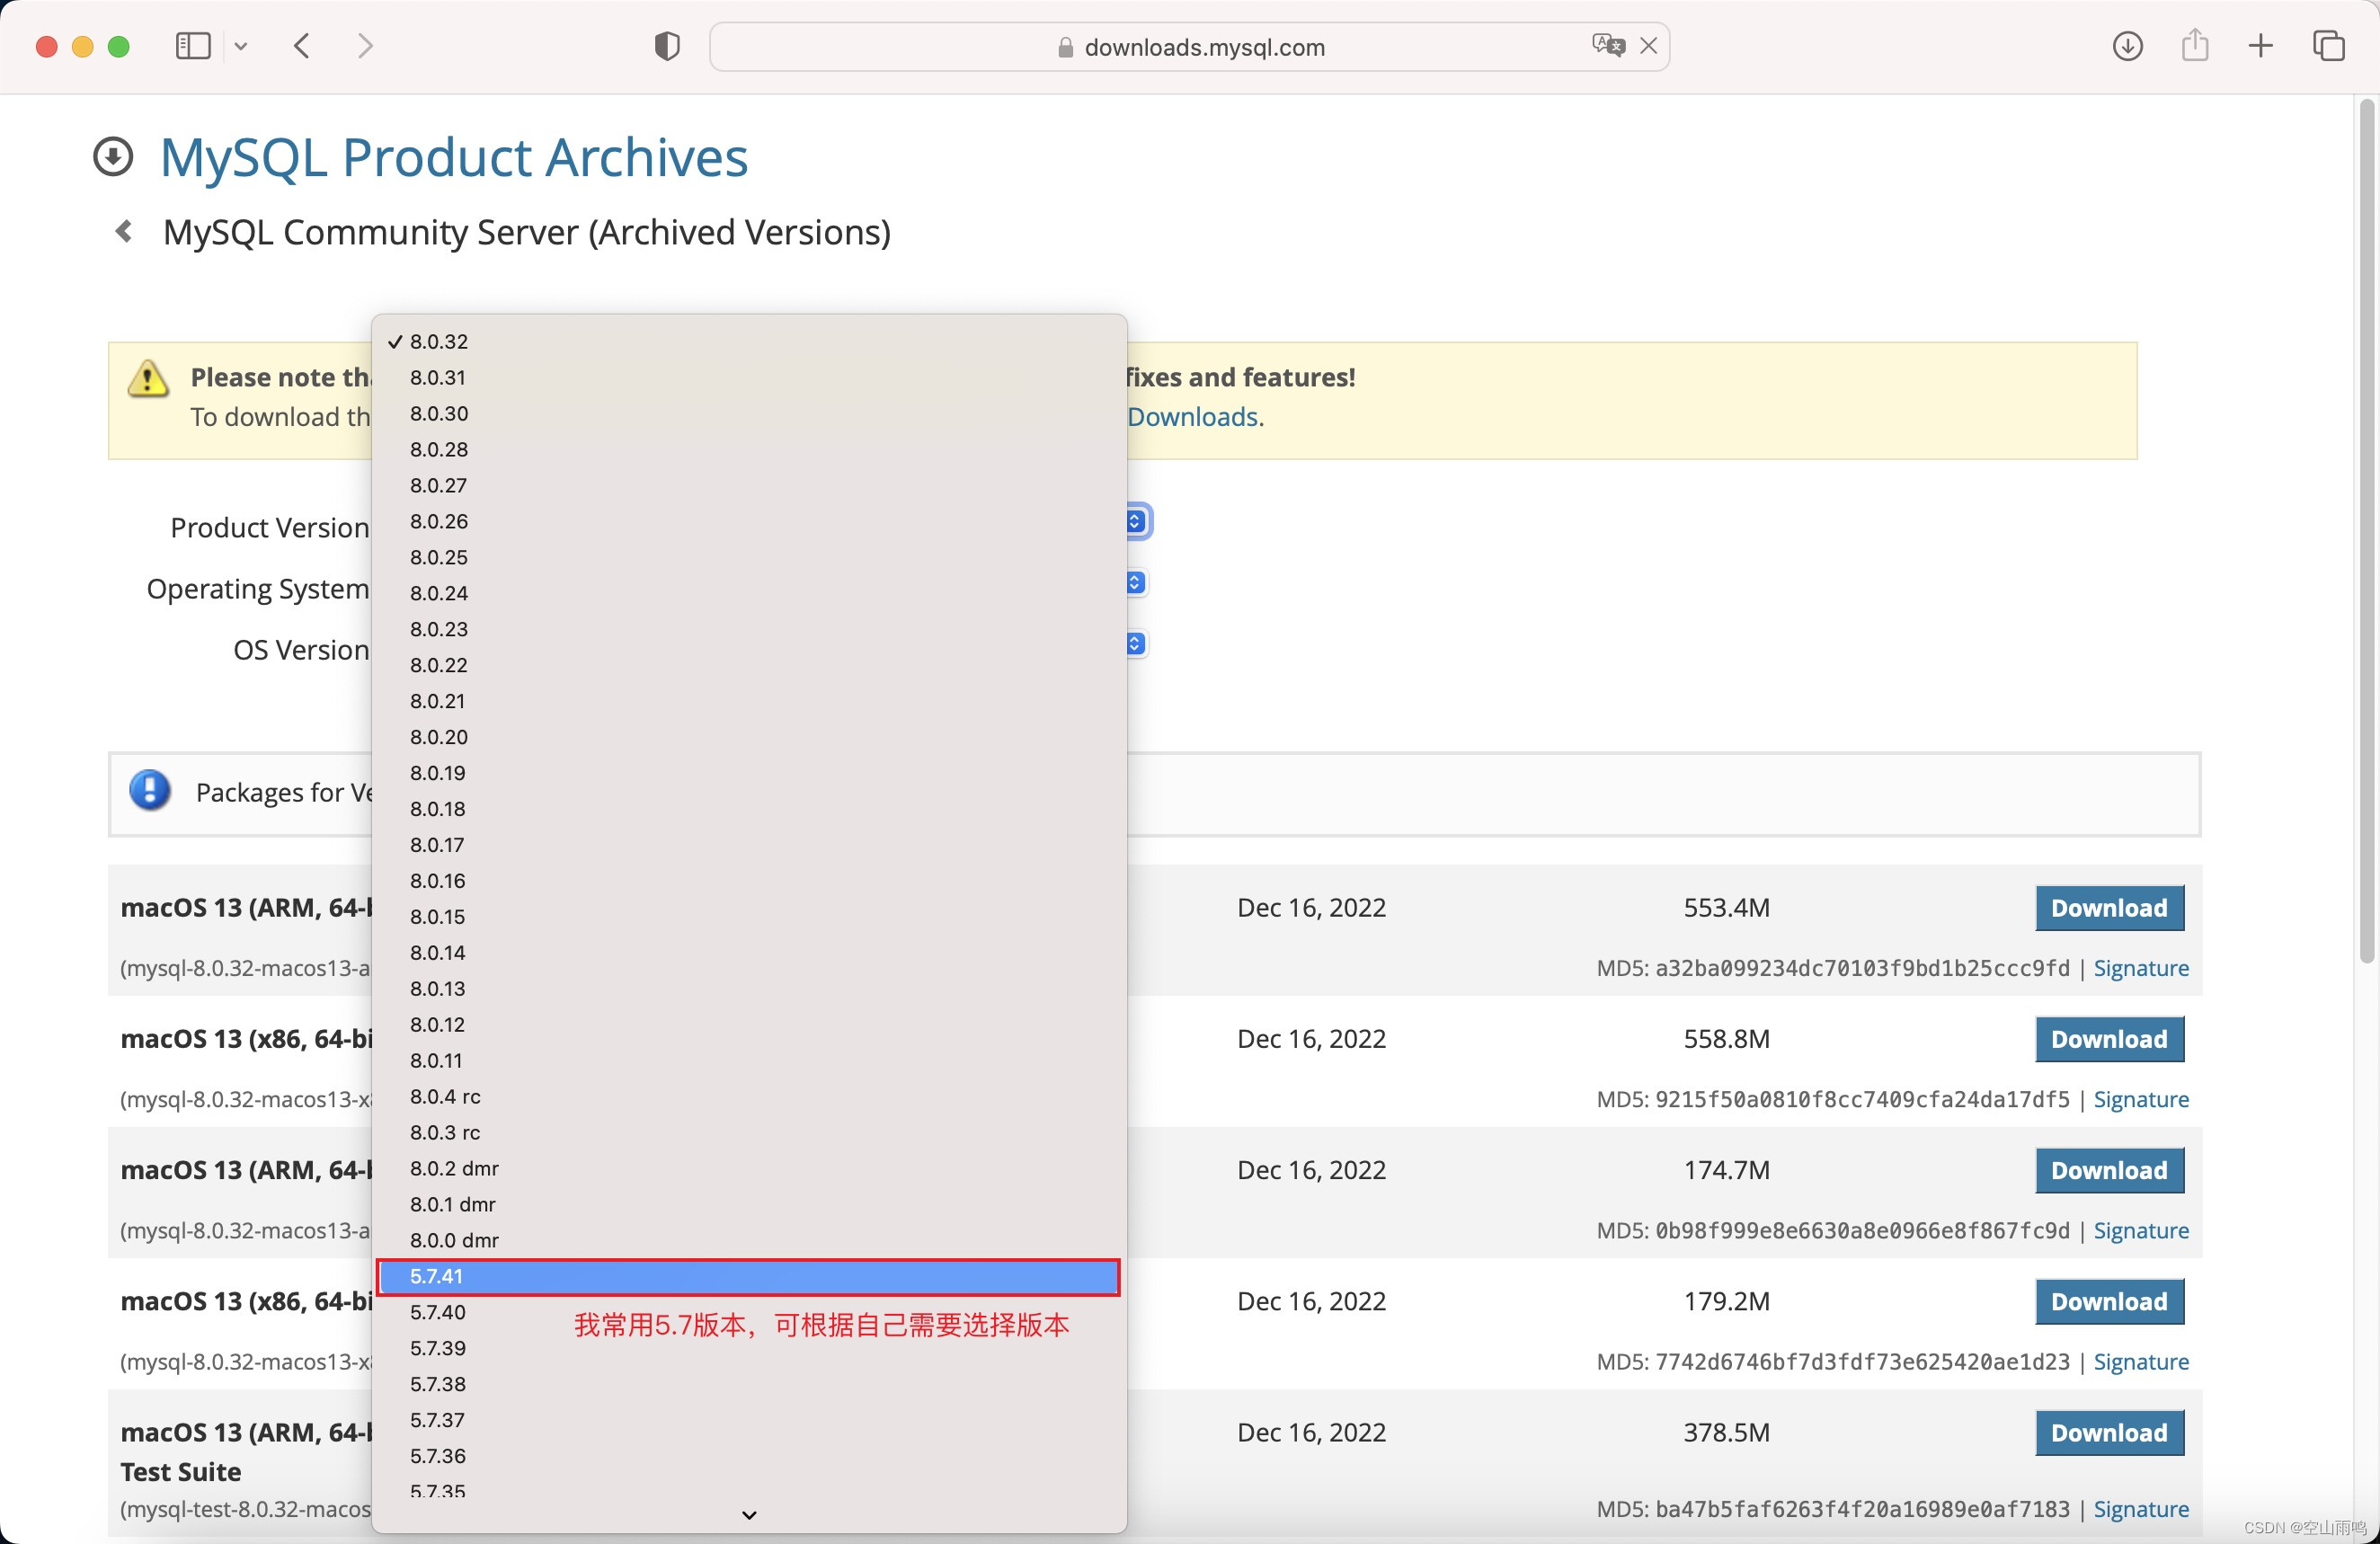Open the privacy report shield icon
The image size is (2380, 1544).
(667, 46)
